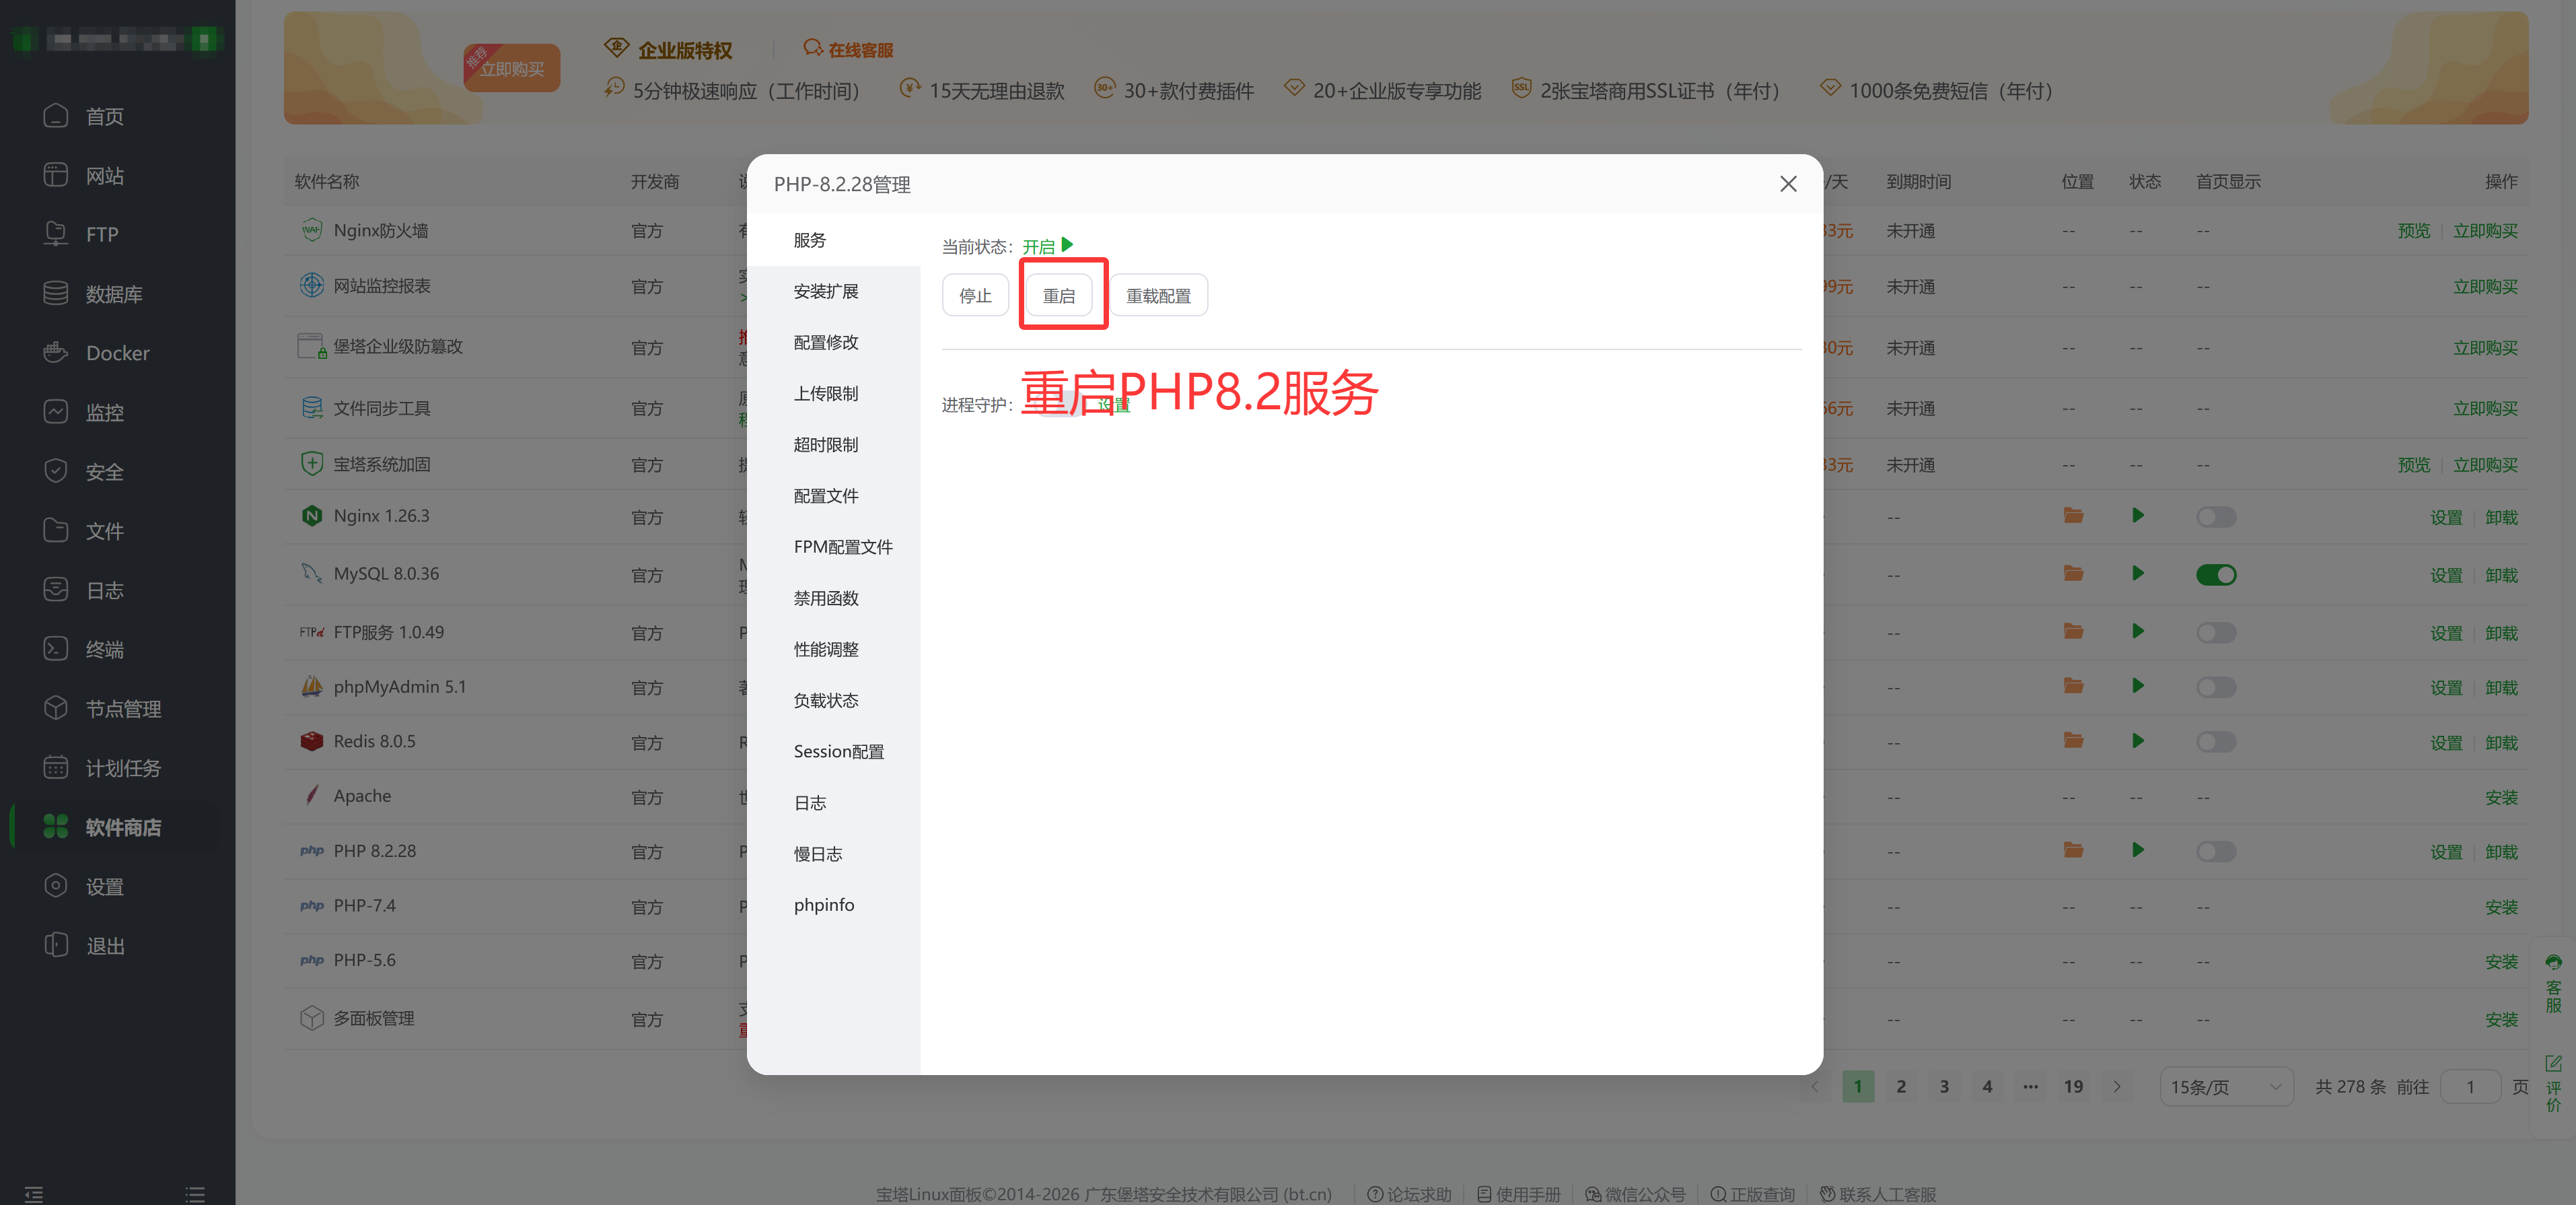This screenshot has height=1205, width=2576.
Task: Open the FPM配置文件 tab
Action: point(842,546)
